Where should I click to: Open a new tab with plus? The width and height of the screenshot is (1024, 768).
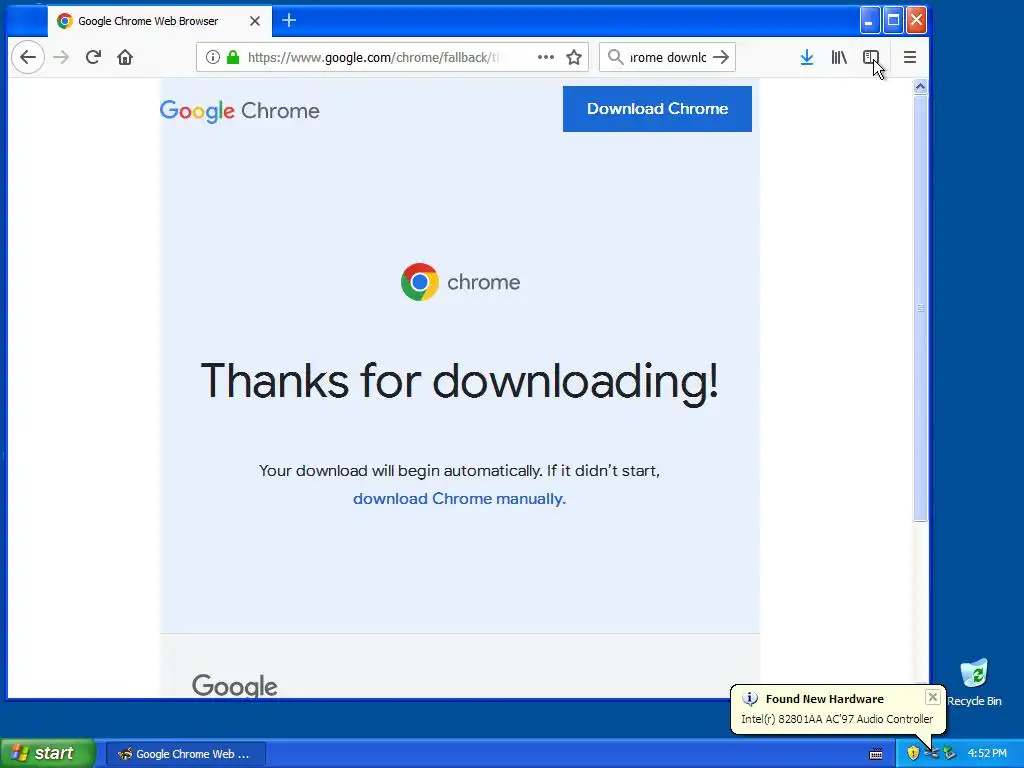tap(289, 21)
